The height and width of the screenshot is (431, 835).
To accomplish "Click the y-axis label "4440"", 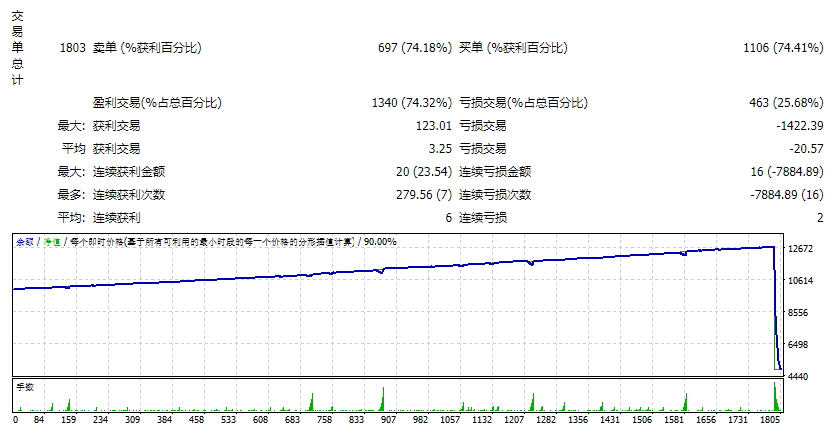I will pyautogui.click(x=798, y=377).
